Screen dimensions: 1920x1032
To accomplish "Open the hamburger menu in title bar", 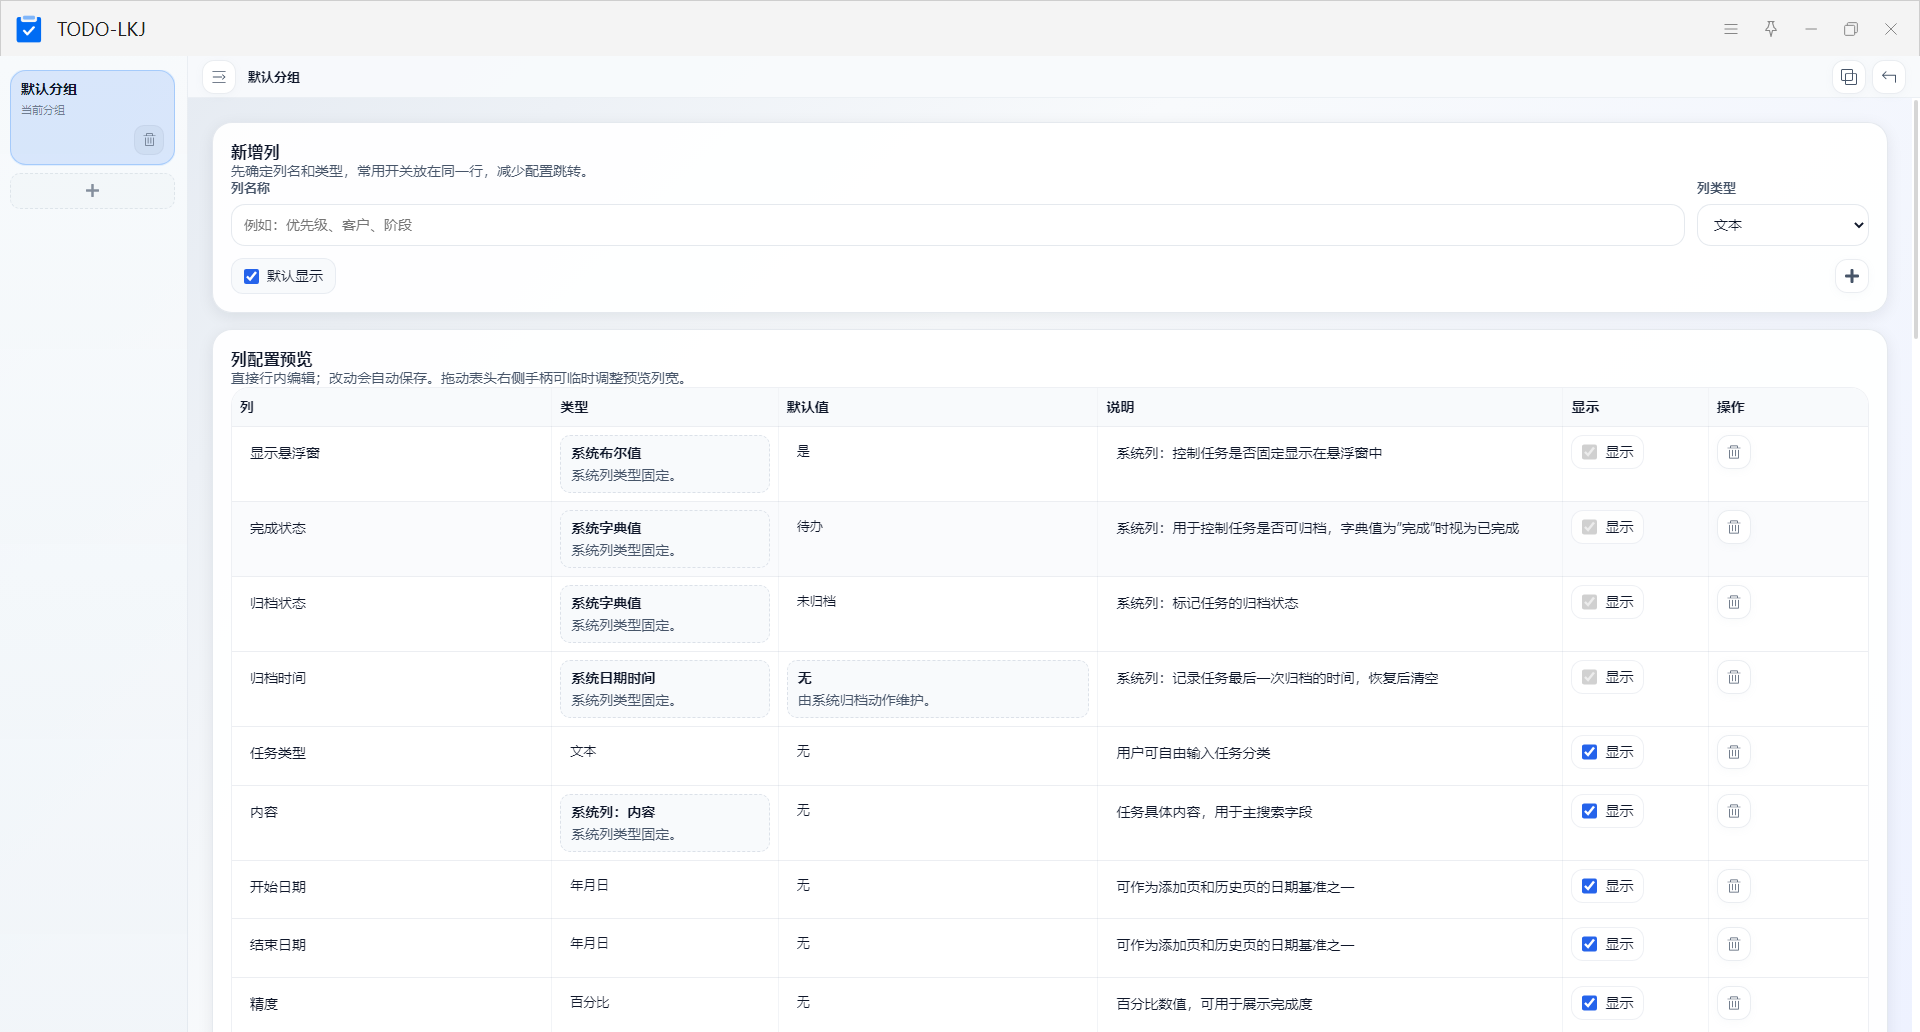I will point(1731,29).
